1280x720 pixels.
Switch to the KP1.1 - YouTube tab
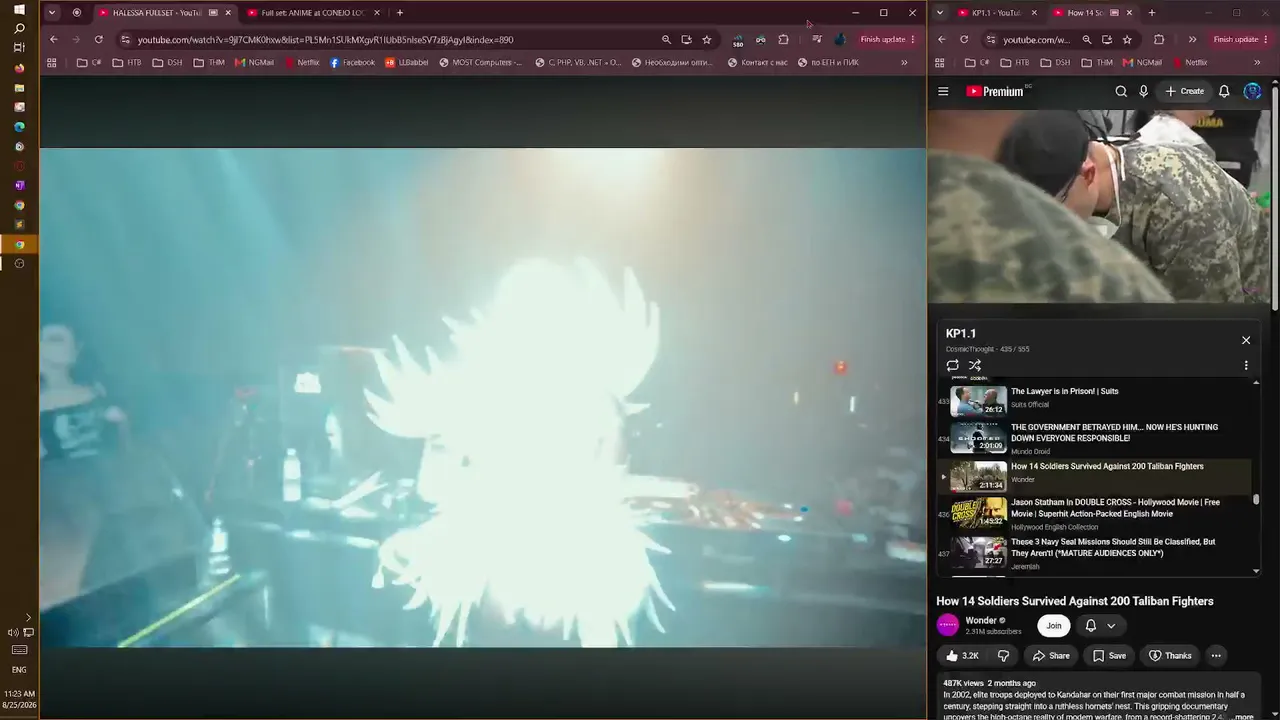click(996, 13)
